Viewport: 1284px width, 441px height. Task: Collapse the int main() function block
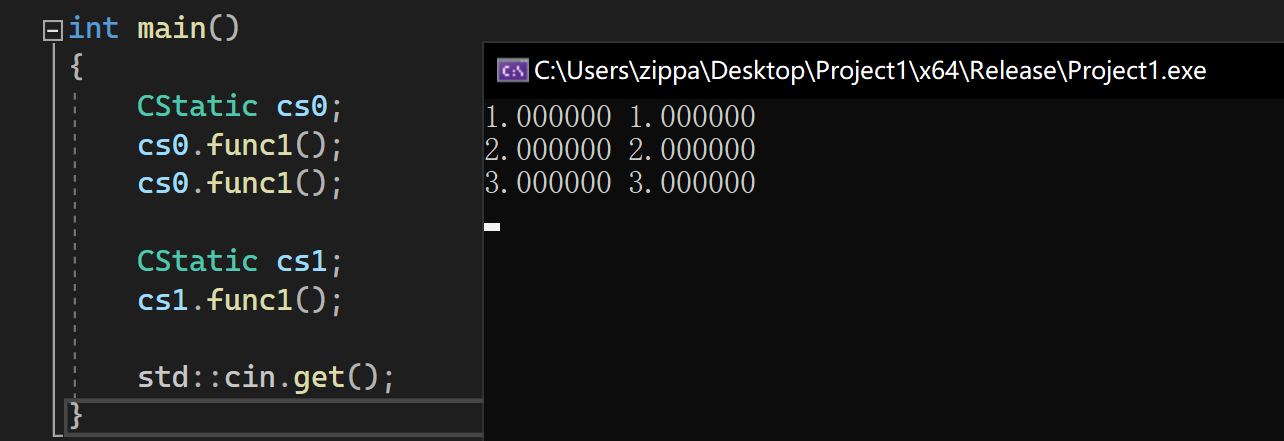[x=52, y=29]
